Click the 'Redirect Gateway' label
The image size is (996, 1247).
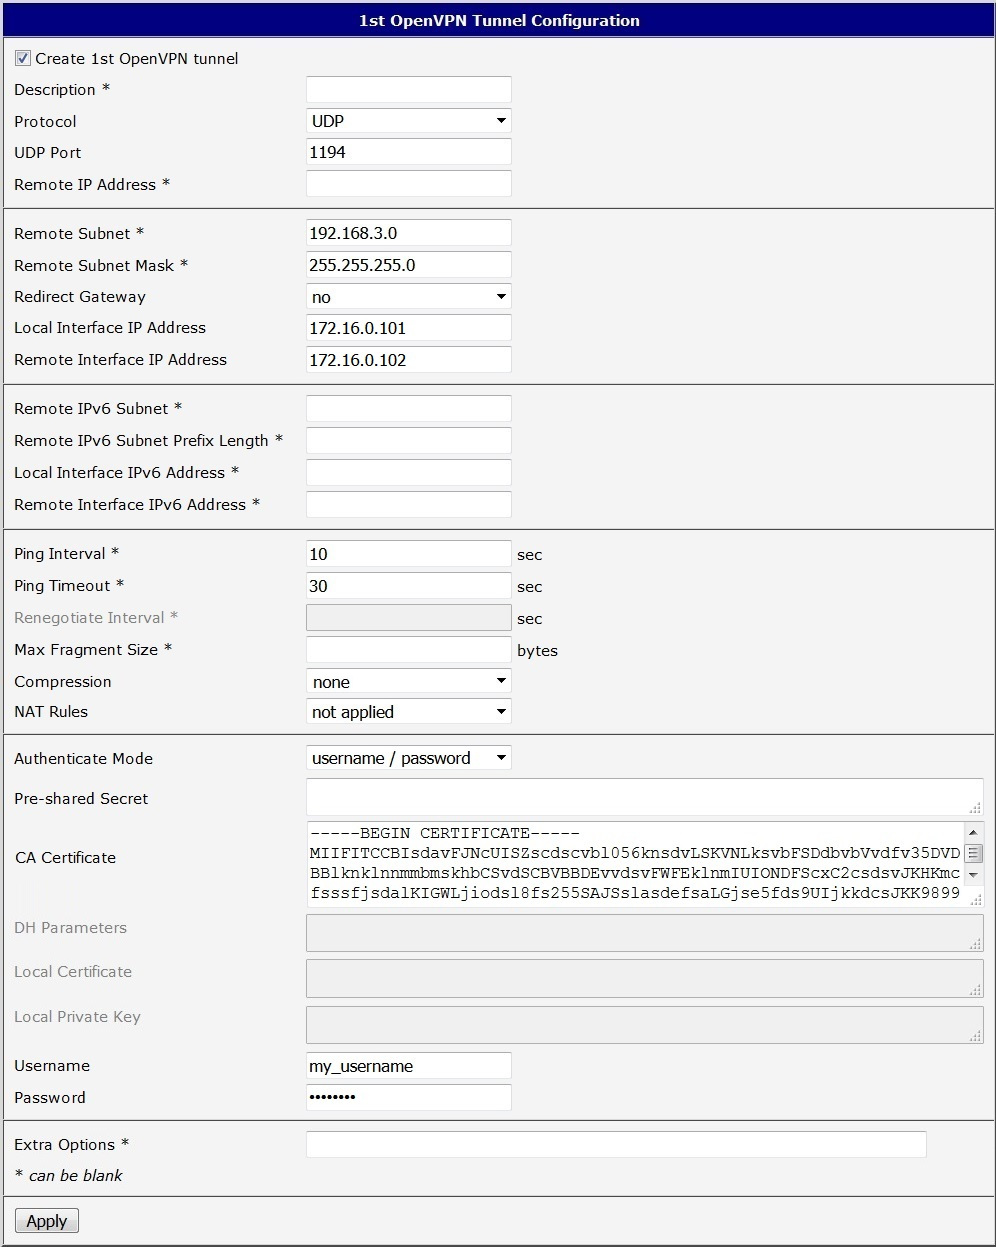pyautogui.click(x=80, y=297)
